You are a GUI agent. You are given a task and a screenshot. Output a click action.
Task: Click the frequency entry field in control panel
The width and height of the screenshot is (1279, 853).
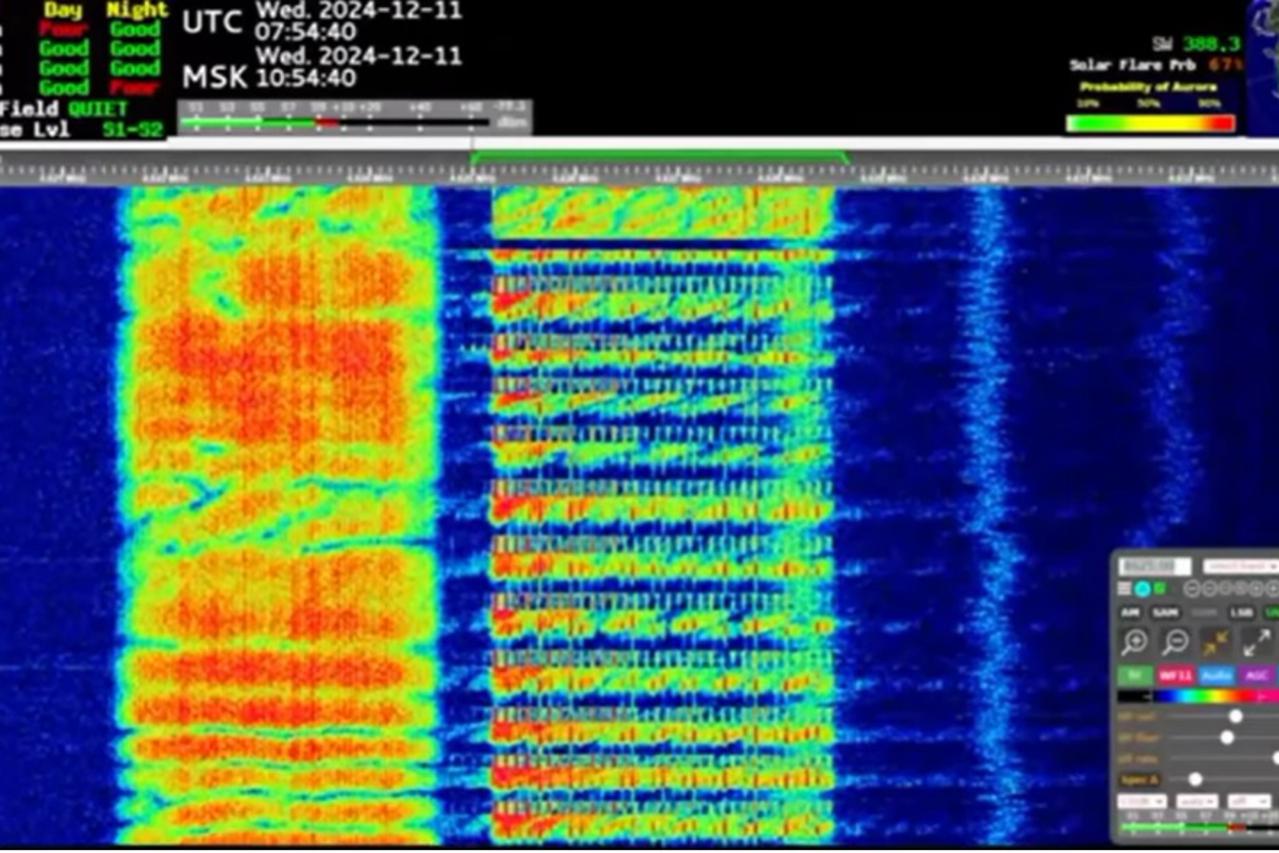pos(1155,566)
